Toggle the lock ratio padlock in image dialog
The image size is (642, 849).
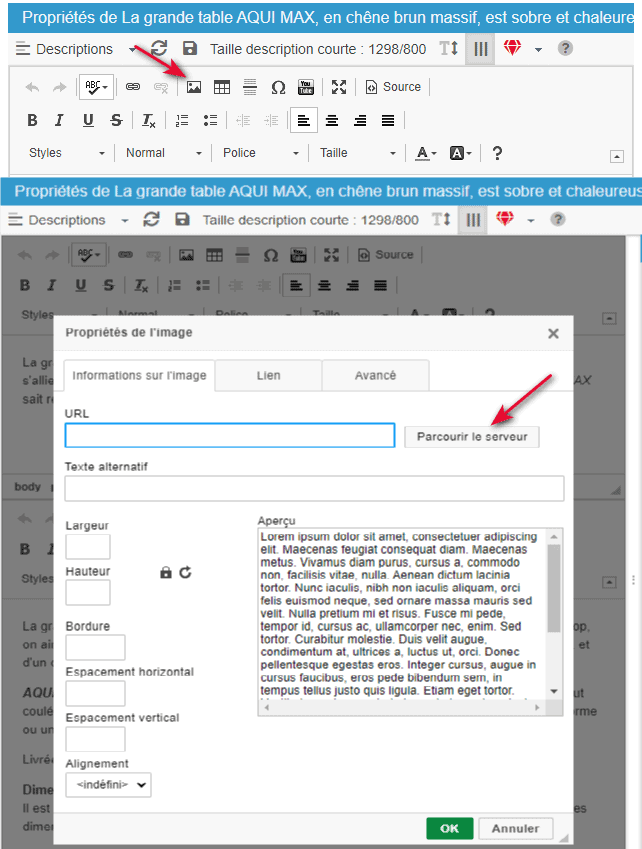(166, 572)
